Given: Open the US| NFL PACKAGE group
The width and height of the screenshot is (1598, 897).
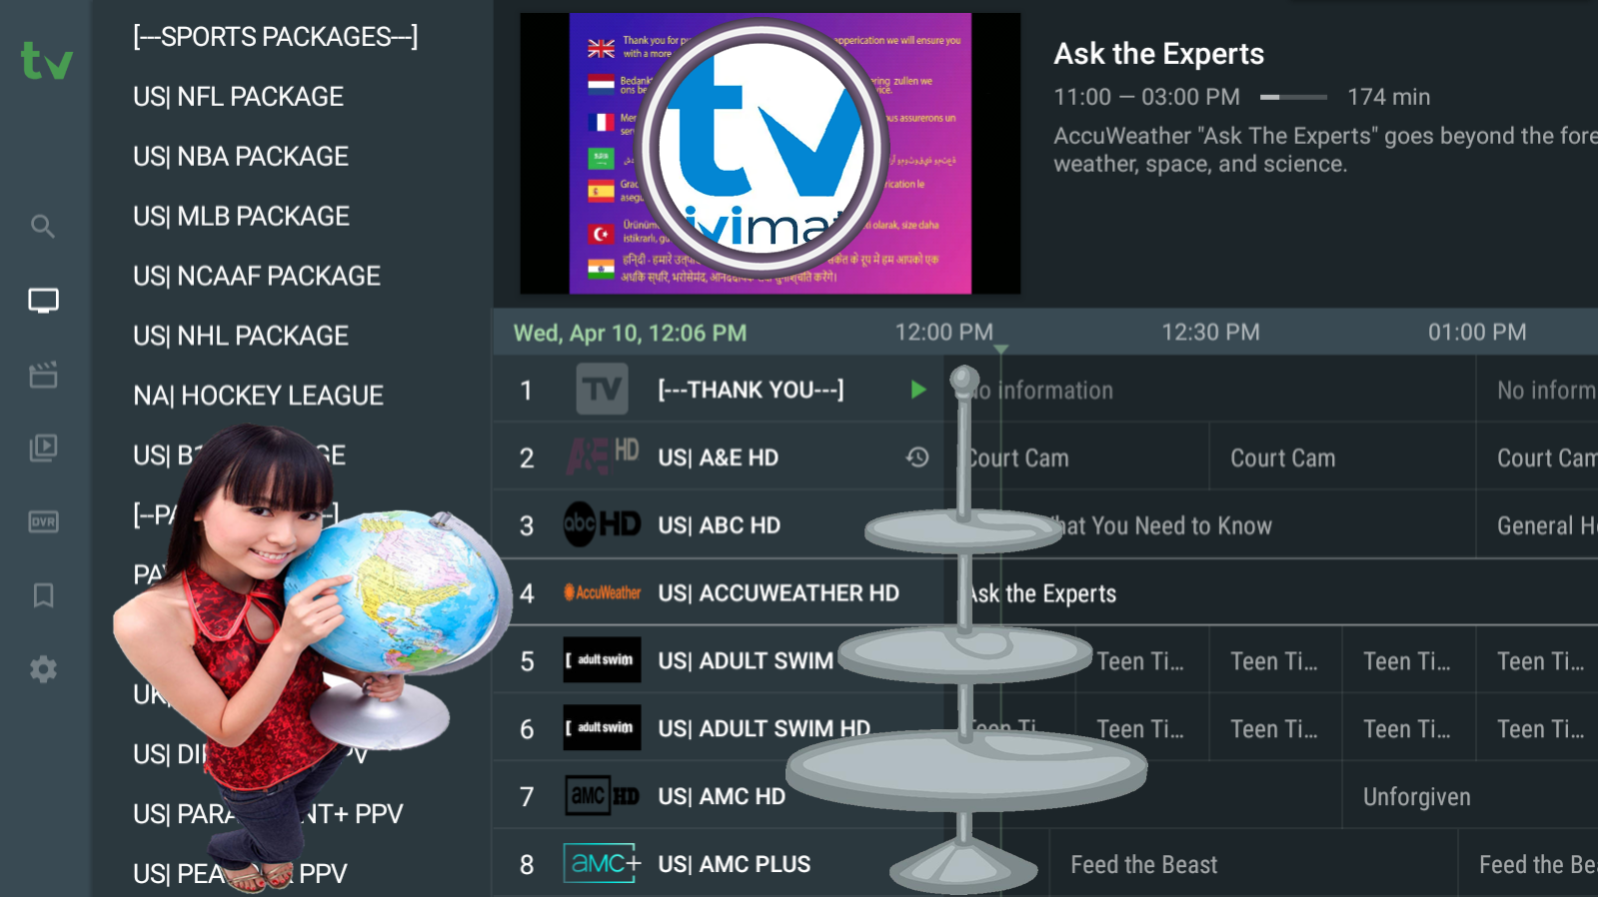Looking at the screenshot, I should (238, 97).
